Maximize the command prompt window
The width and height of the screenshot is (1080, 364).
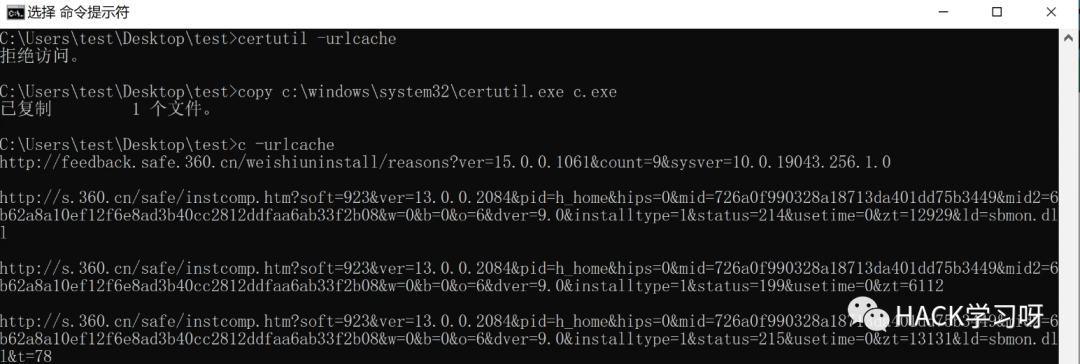996,12
